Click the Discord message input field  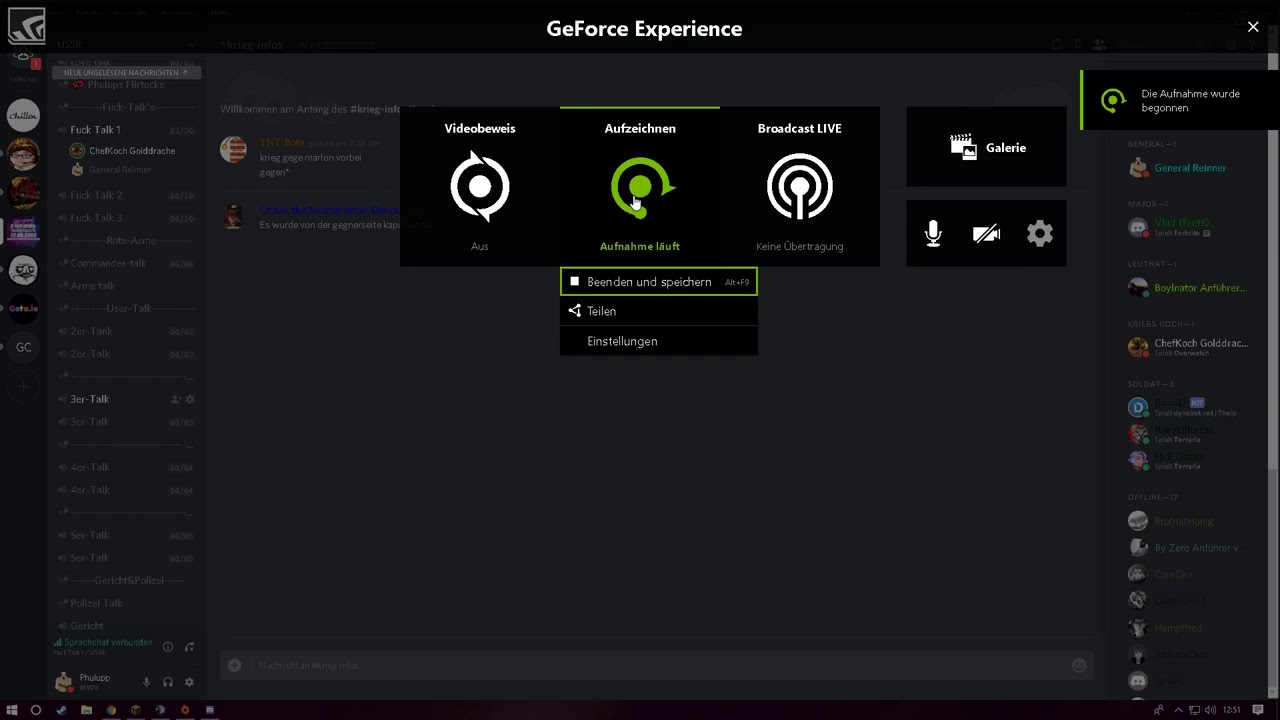[x=657, y=665]
